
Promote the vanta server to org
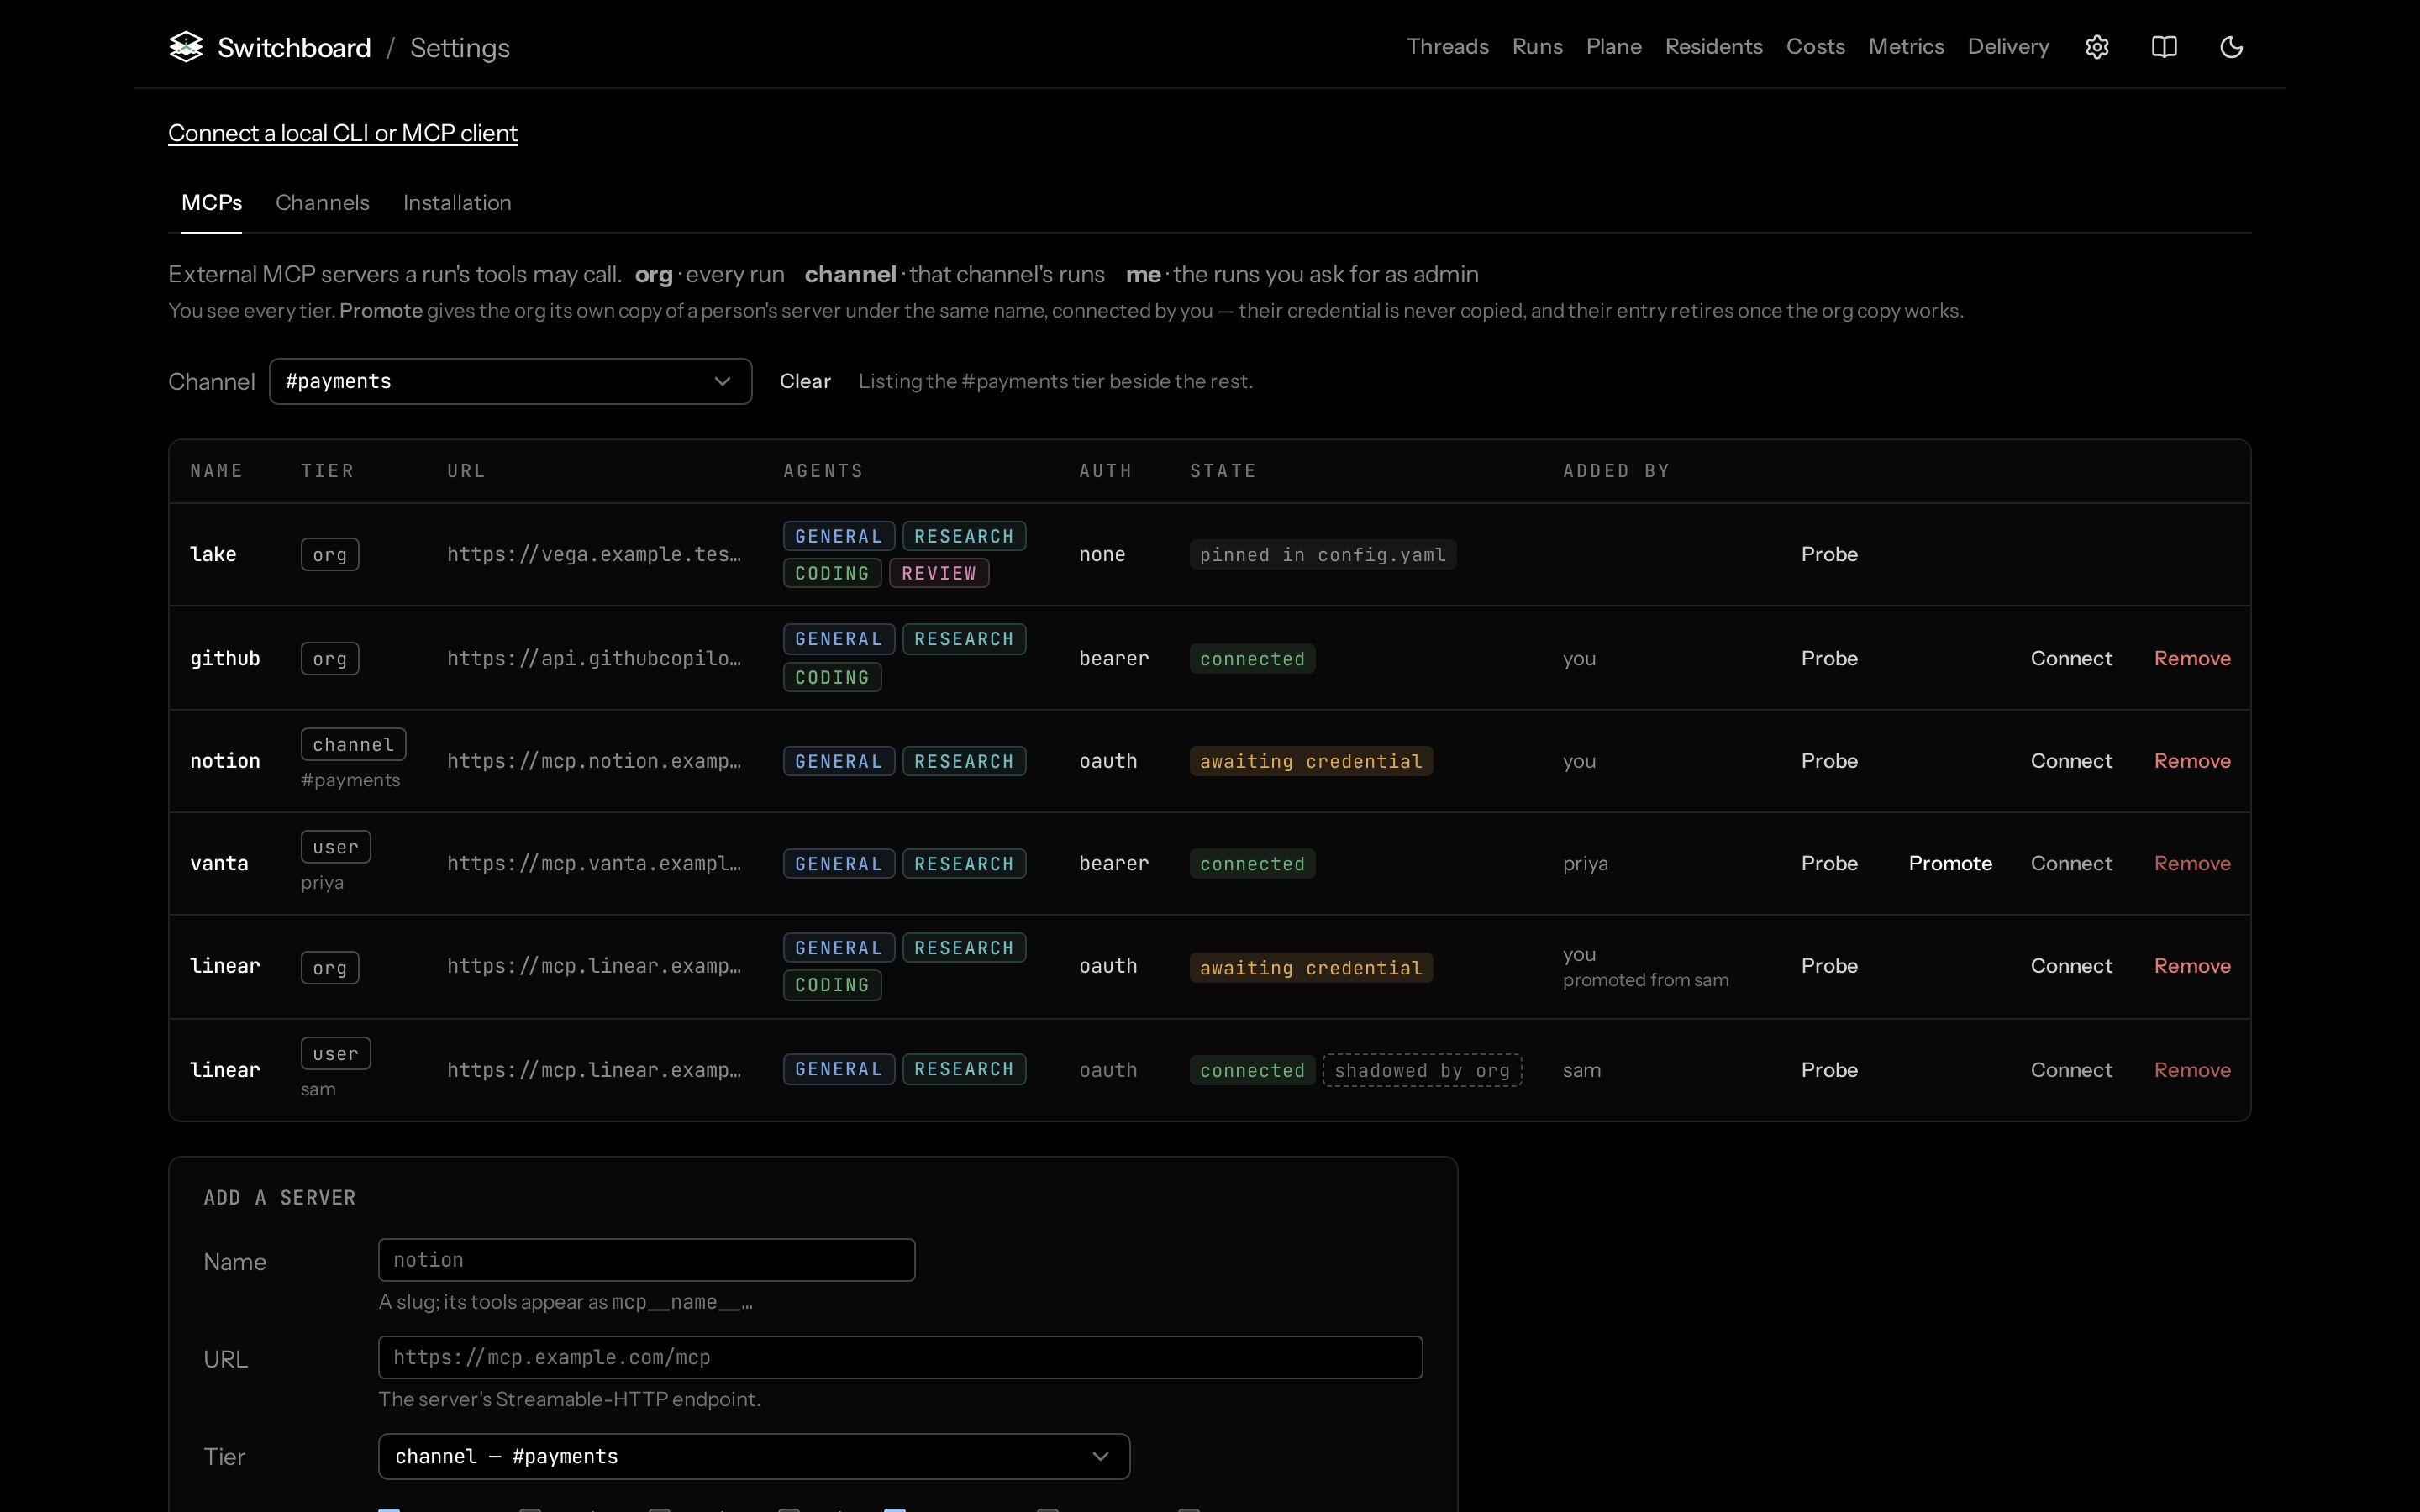[x=1950, y=863]
